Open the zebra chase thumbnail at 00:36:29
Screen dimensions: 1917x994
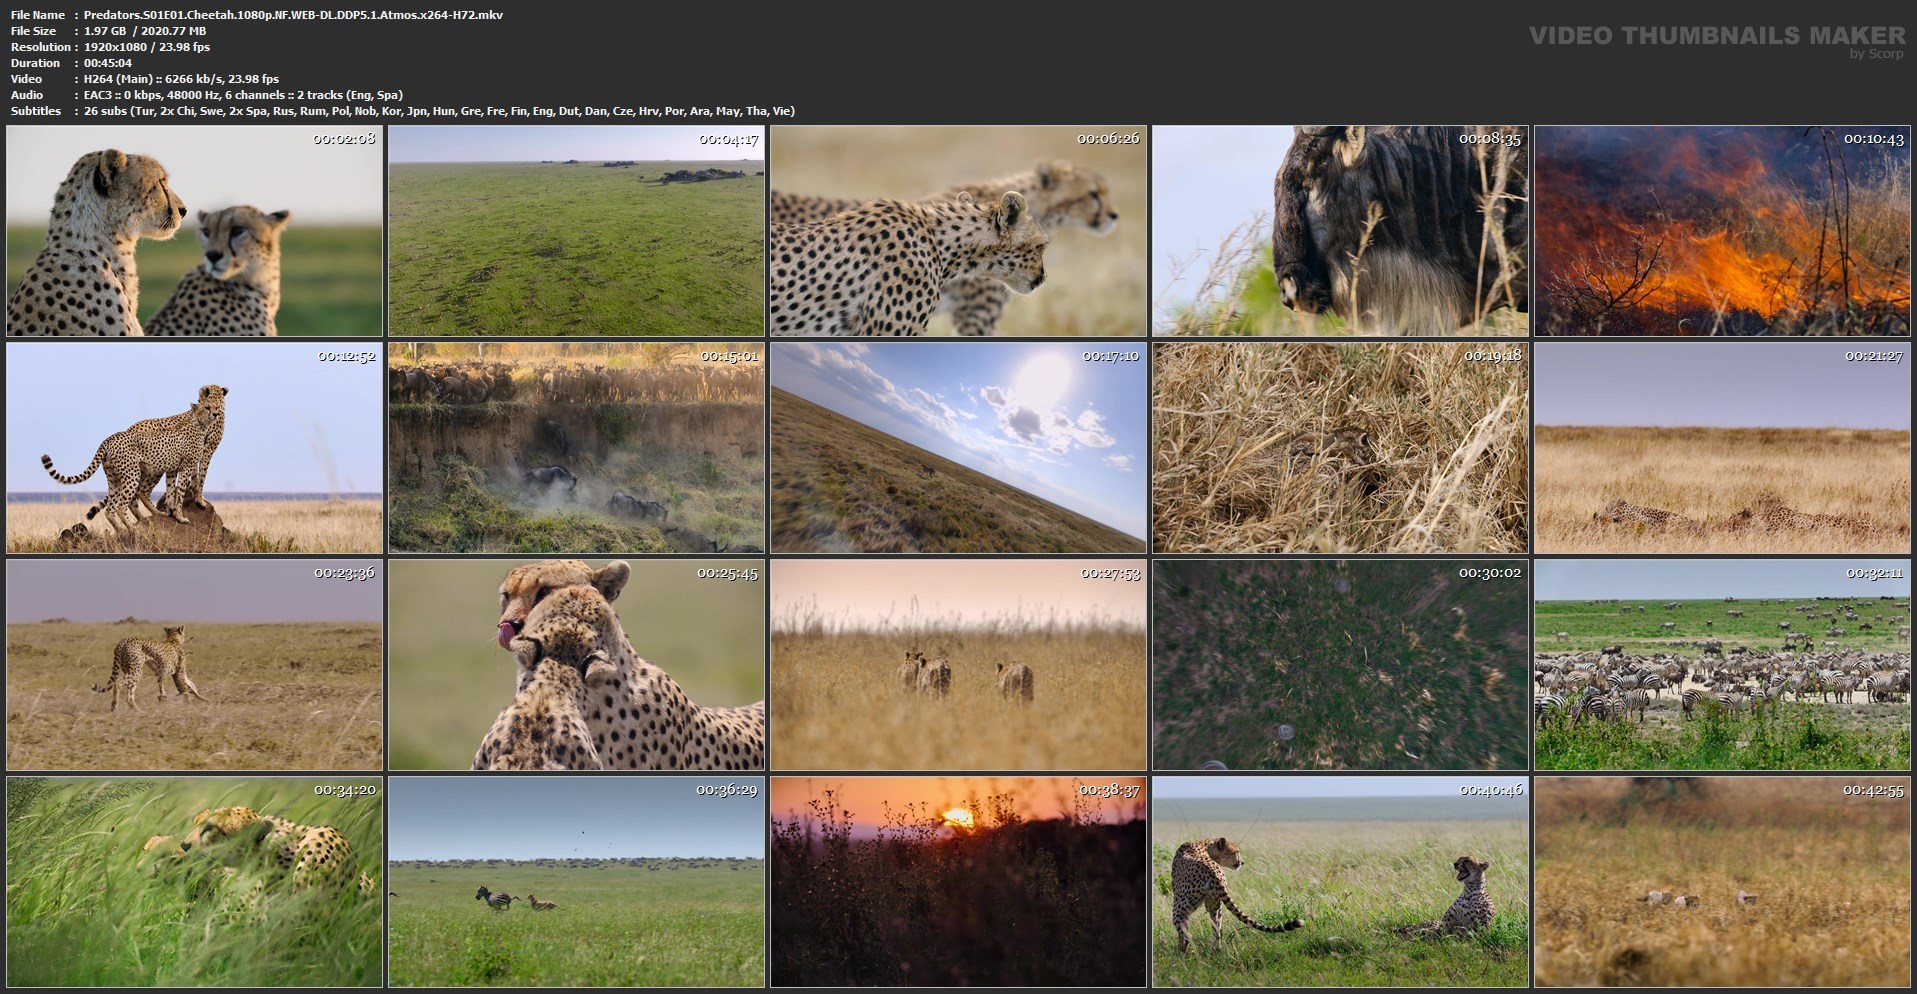pyautogui.click(x=576, y=882)
